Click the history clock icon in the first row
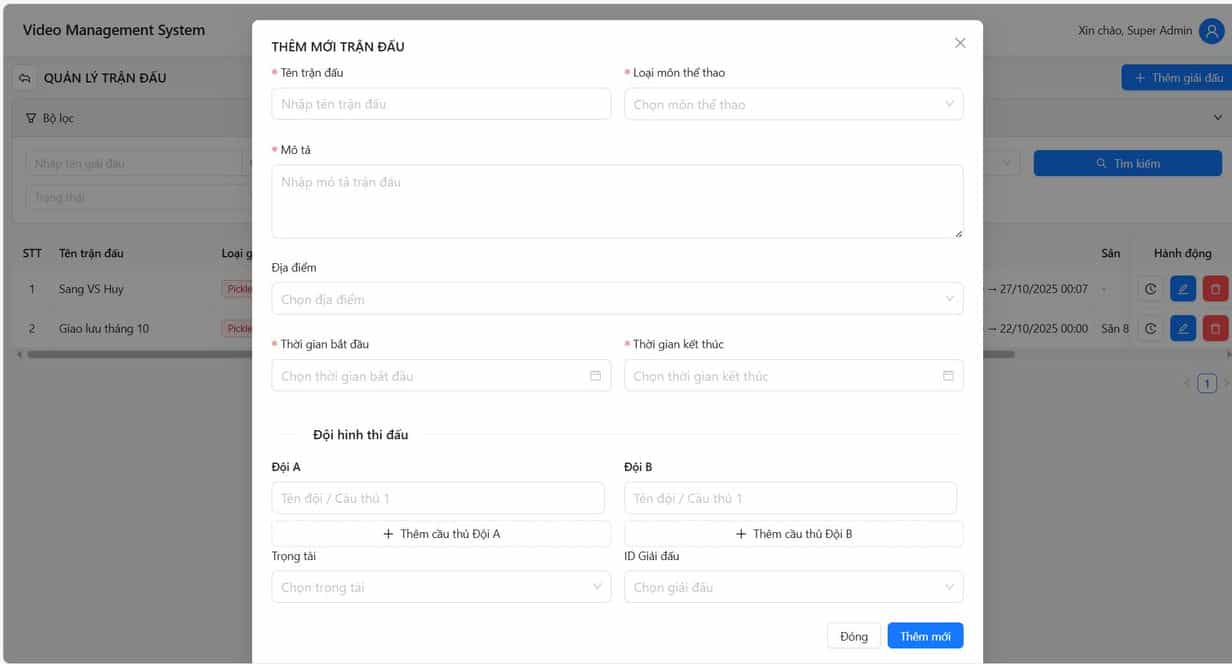 pyautogui.click(x=1150, y=289)
